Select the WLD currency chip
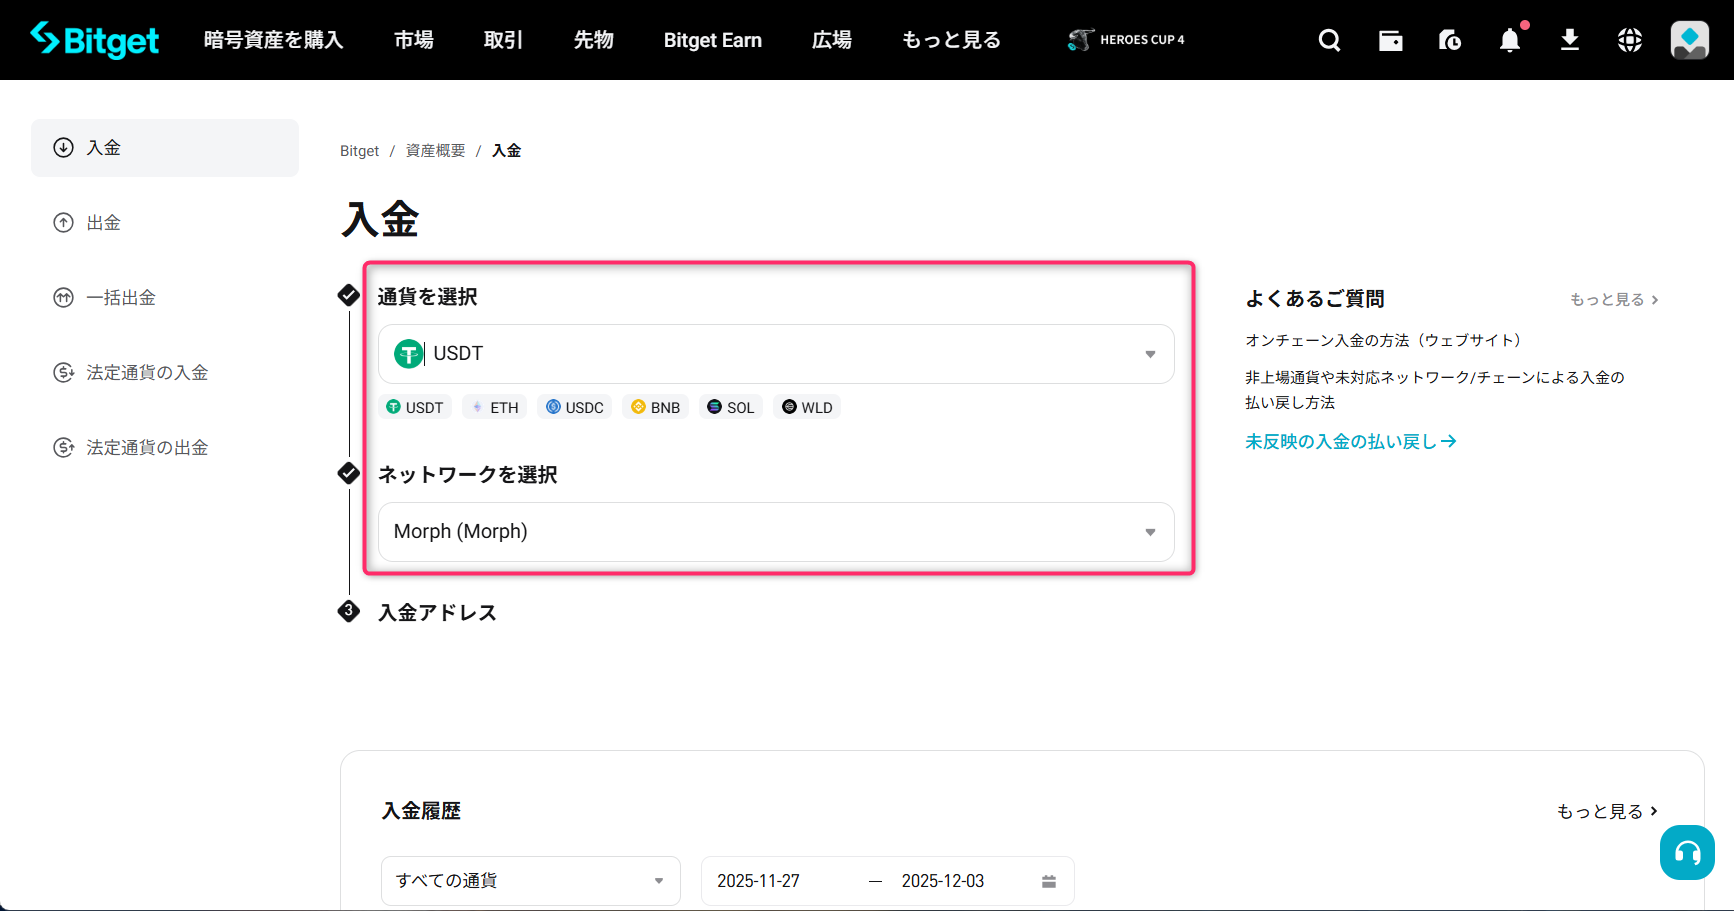 point(807,407)
